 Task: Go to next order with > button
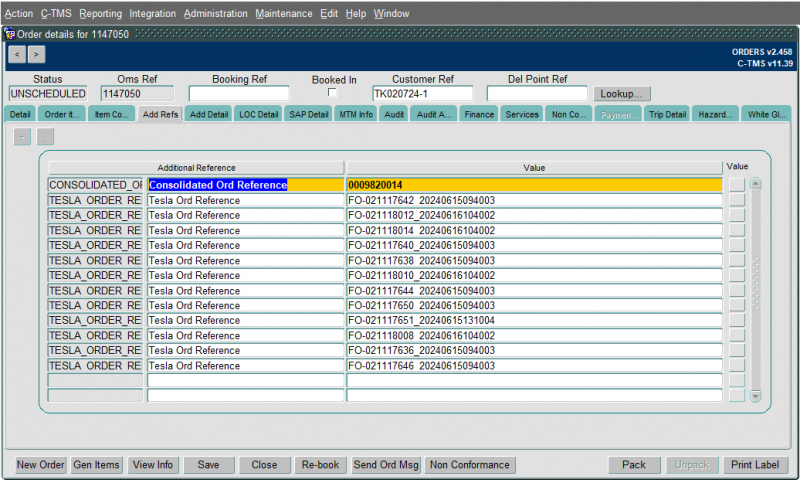(x=36, y=54)
